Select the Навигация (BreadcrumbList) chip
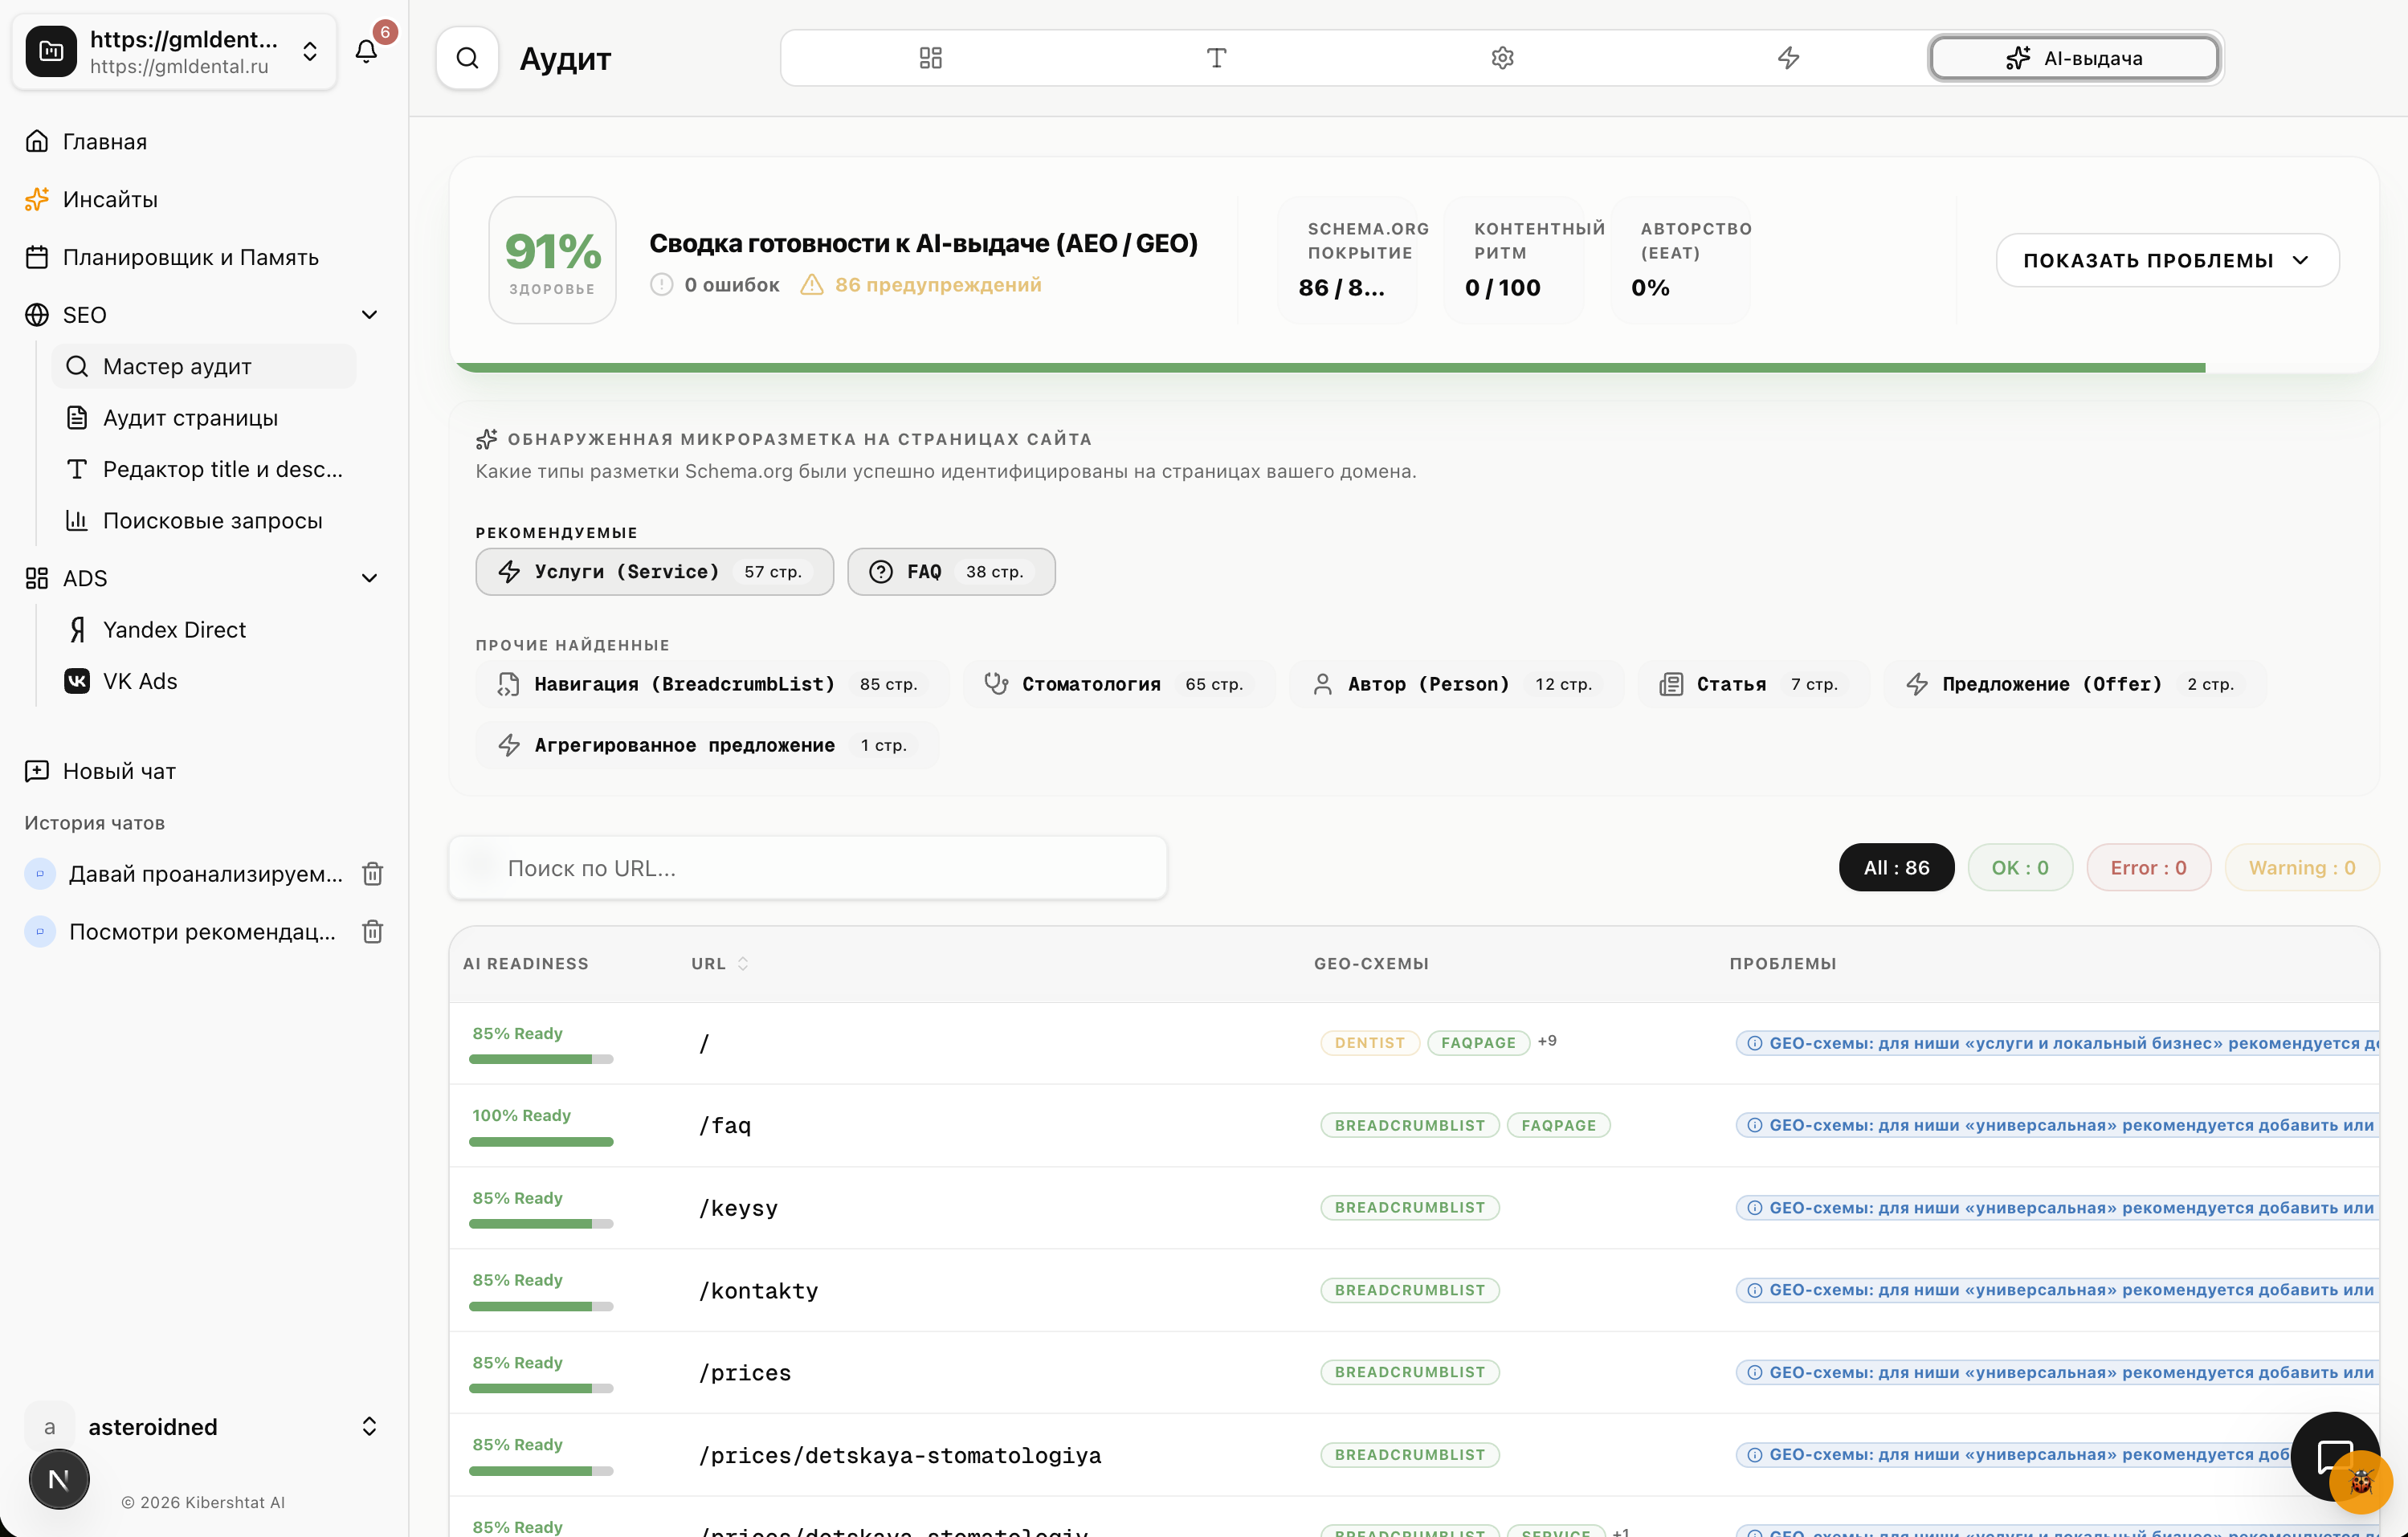2408x1537 pixels. click(712, 684)
